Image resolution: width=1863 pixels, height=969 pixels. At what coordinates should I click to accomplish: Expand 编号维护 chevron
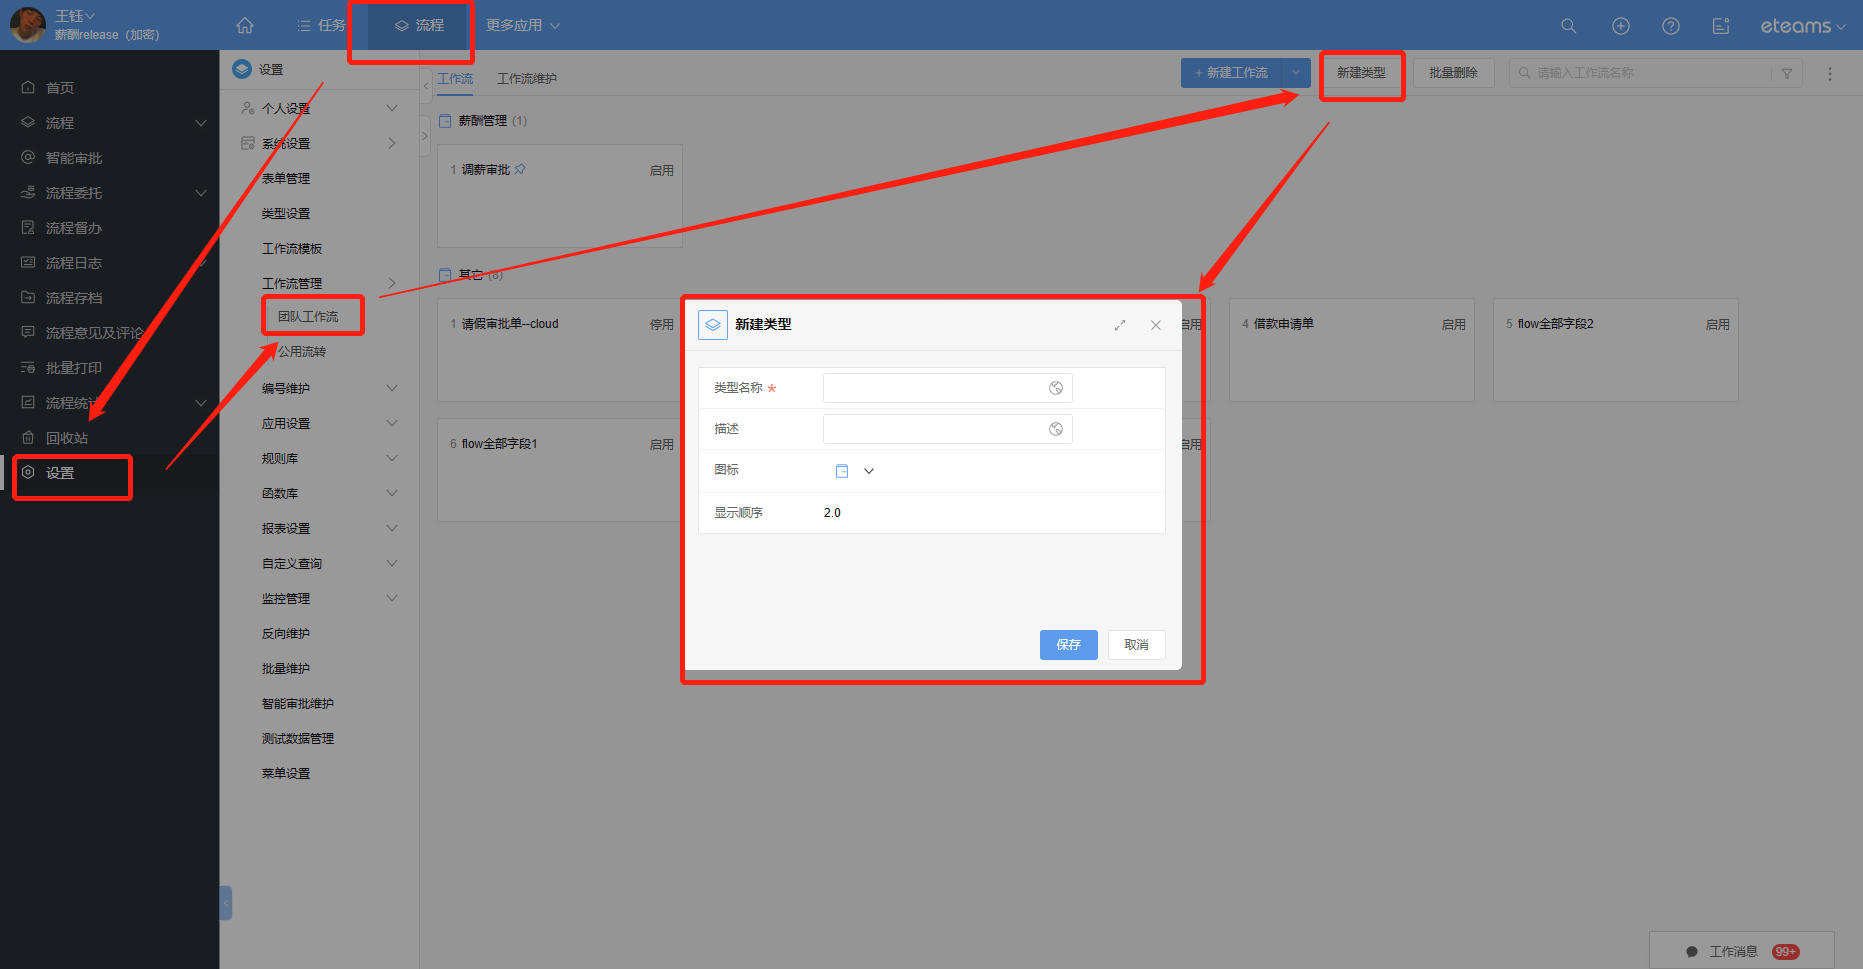[392, 388]
